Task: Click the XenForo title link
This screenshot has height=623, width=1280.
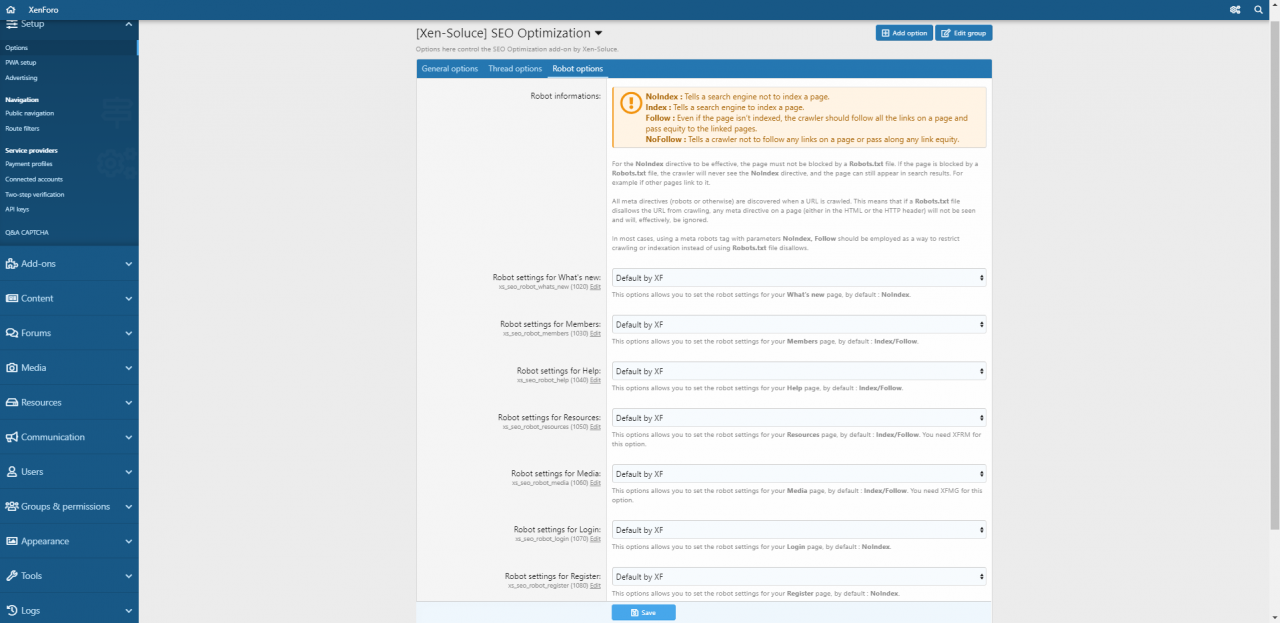Action: coord(43,9)
